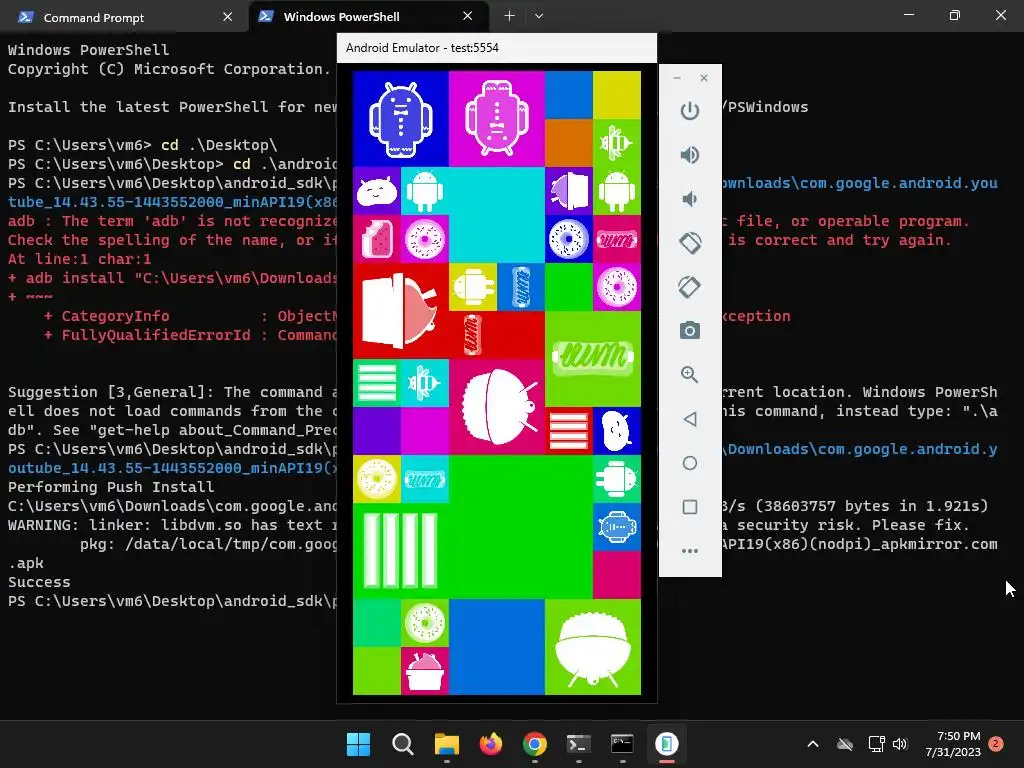
Task: Activate emulator zoom magnifier icon
Action: [x=690, y=374]
